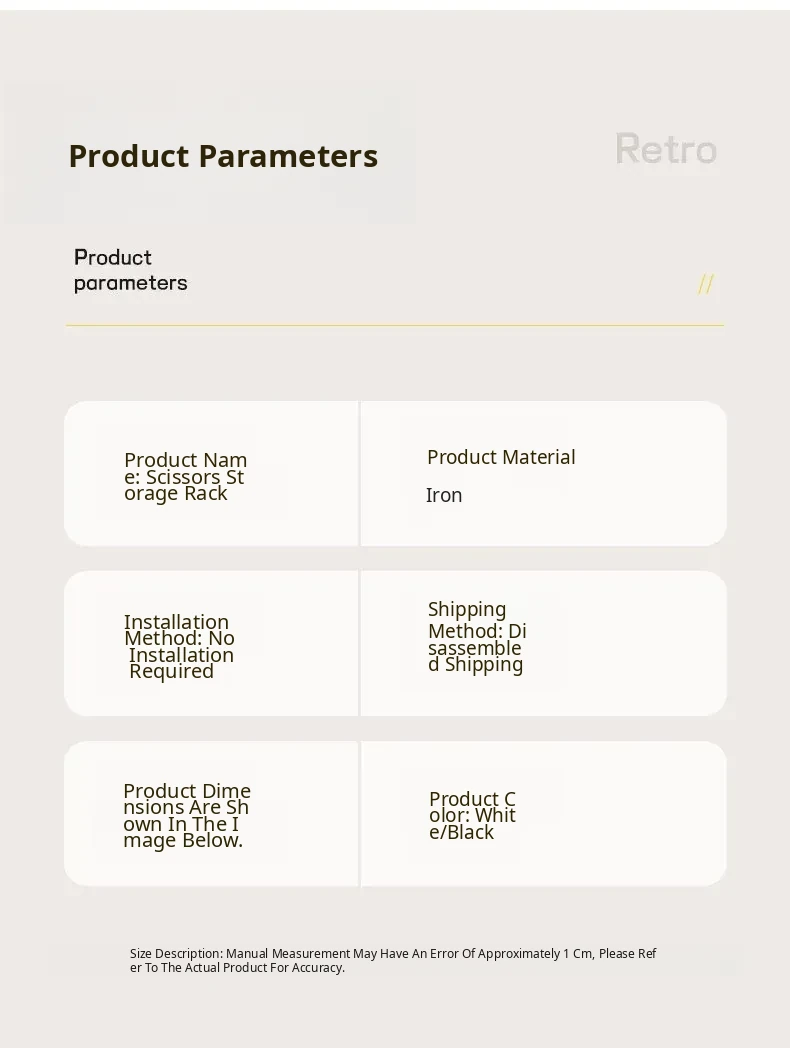Viewport: 790px width, 1048px height.
Task: Click the word Required in installation card
Action: pos(171,671)
